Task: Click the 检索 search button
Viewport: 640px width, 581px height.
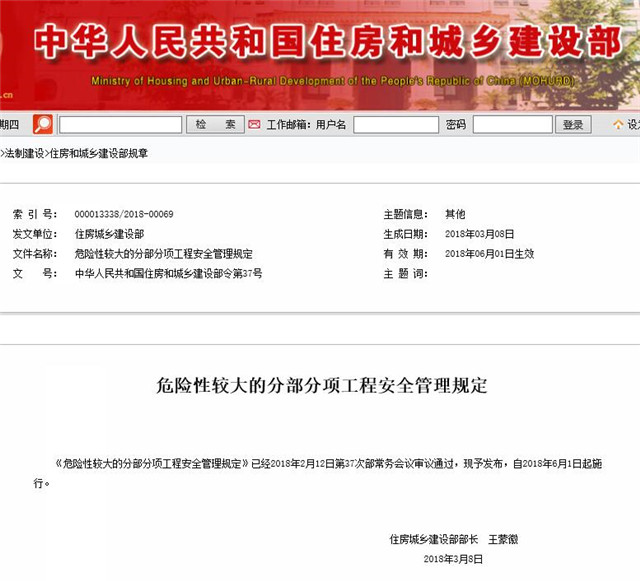Action: coord(215,124)
